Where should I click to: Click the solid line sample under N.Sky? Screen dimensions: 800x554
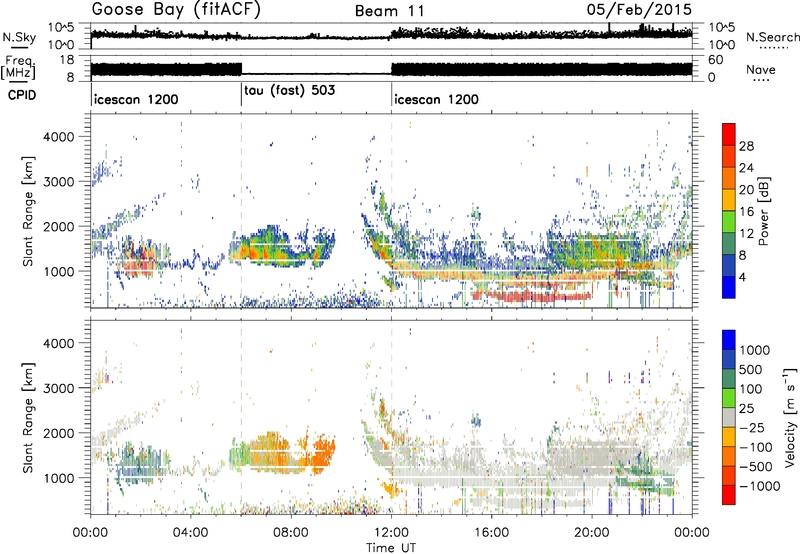tap(19, 48)
